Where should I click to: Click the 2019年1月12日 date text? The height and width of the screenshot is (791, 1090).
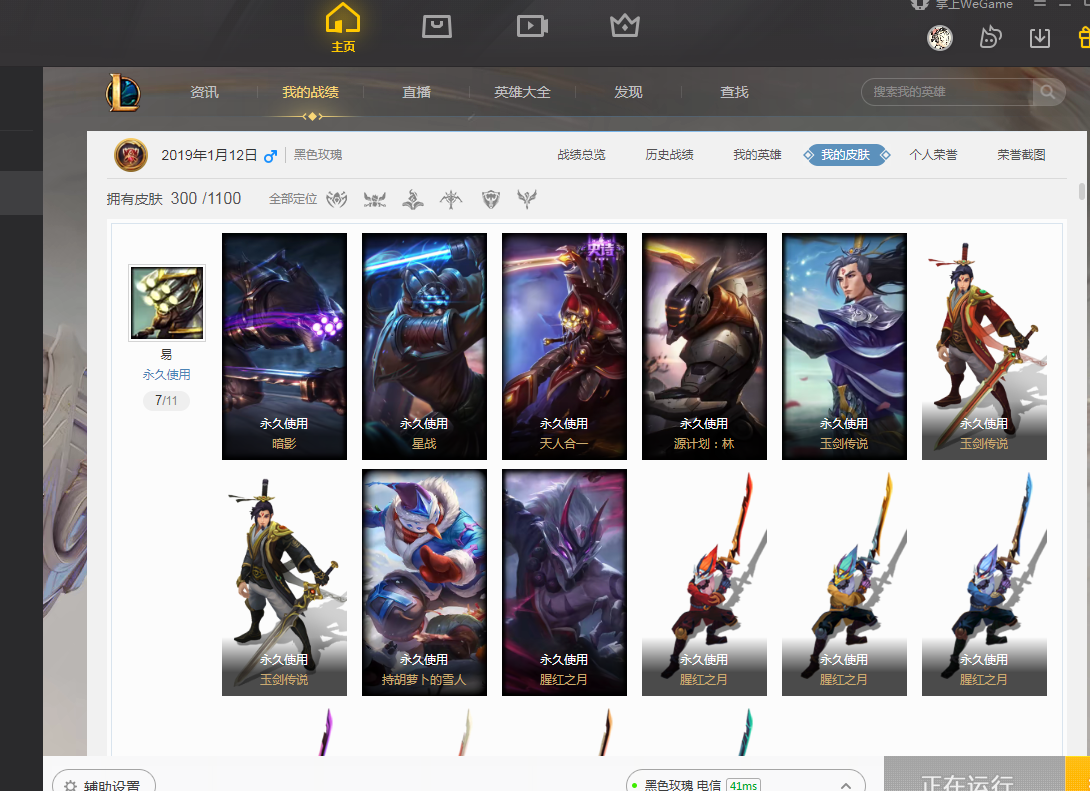(x=209, y=155)
